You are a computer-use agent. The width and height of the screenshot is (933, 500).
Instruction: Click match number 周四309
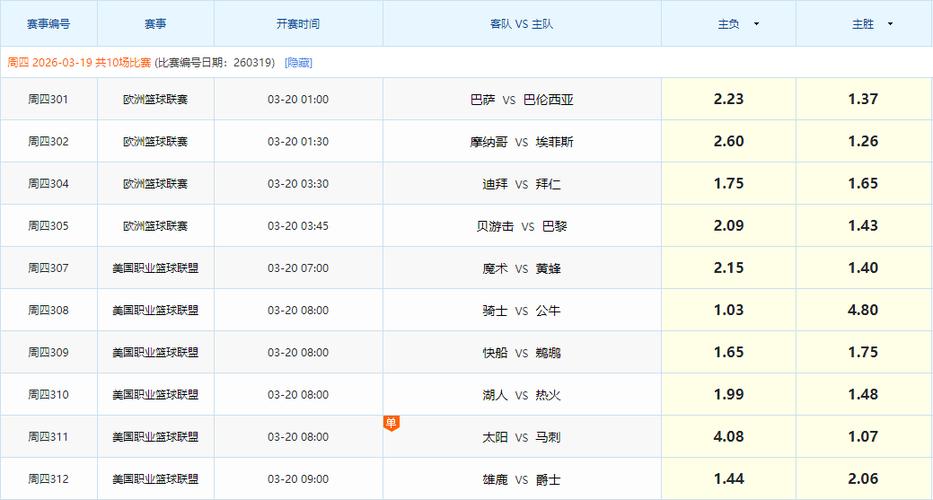point(49,353)
